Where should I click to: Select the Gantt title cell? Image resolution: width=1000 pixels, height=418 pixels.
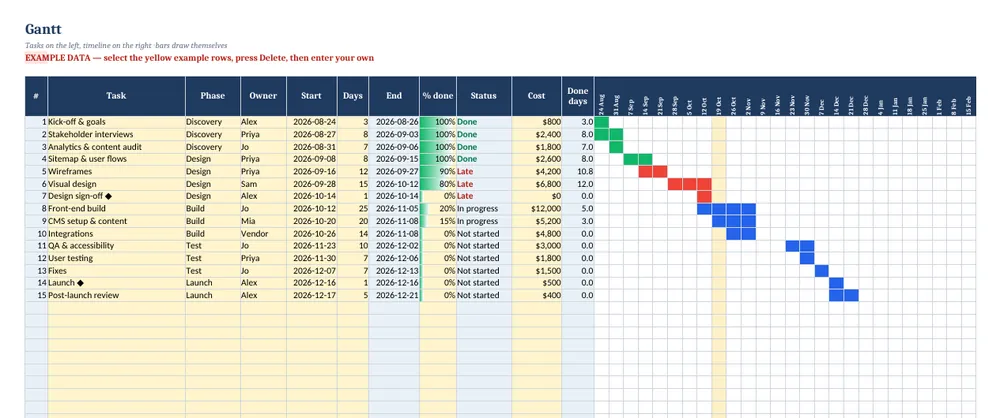click(43, 29)
